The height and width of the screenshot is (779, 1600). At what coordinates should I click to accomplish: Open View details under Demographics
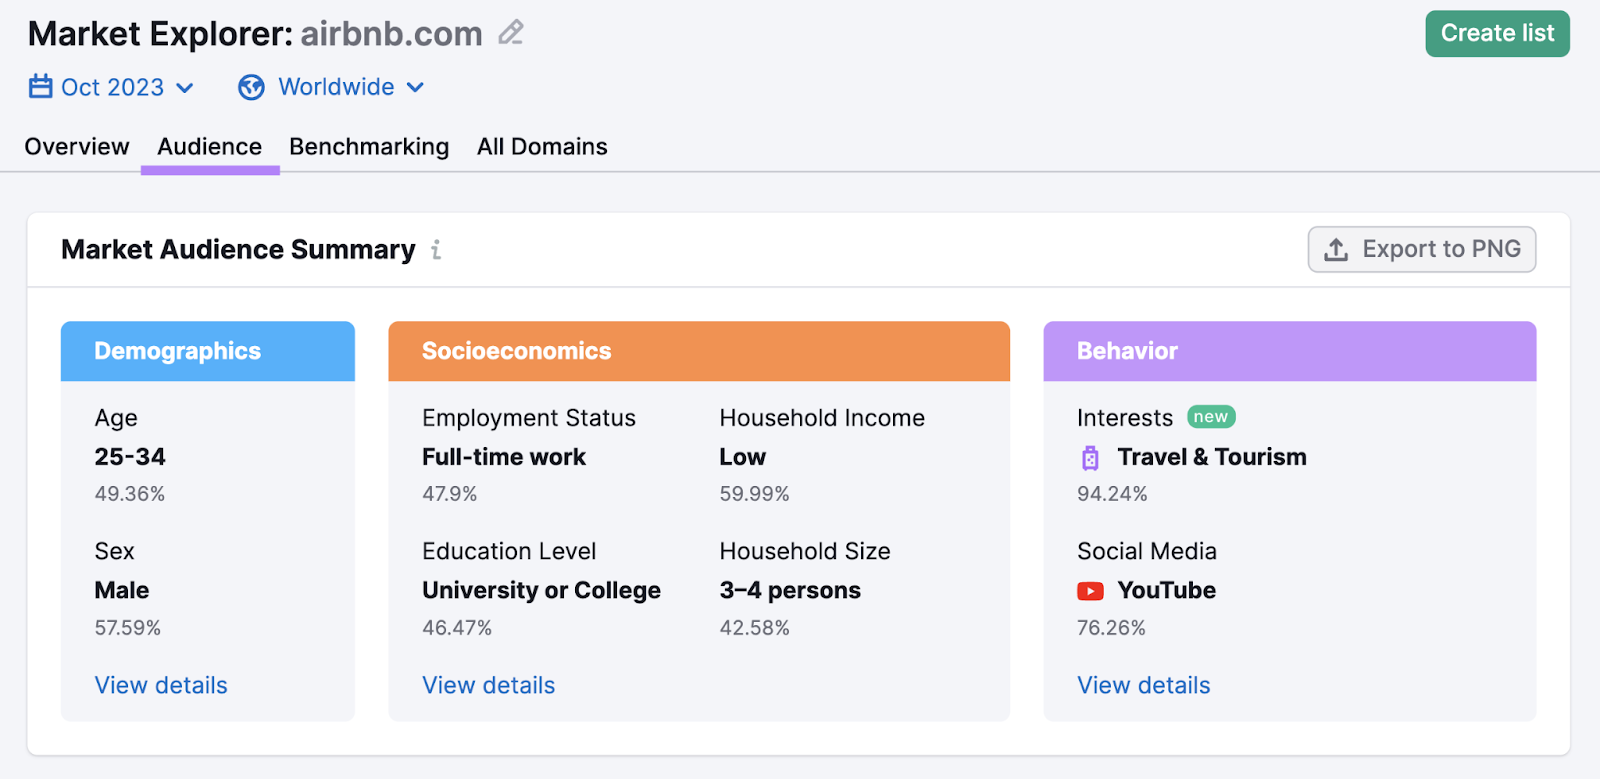click(161, 685)
